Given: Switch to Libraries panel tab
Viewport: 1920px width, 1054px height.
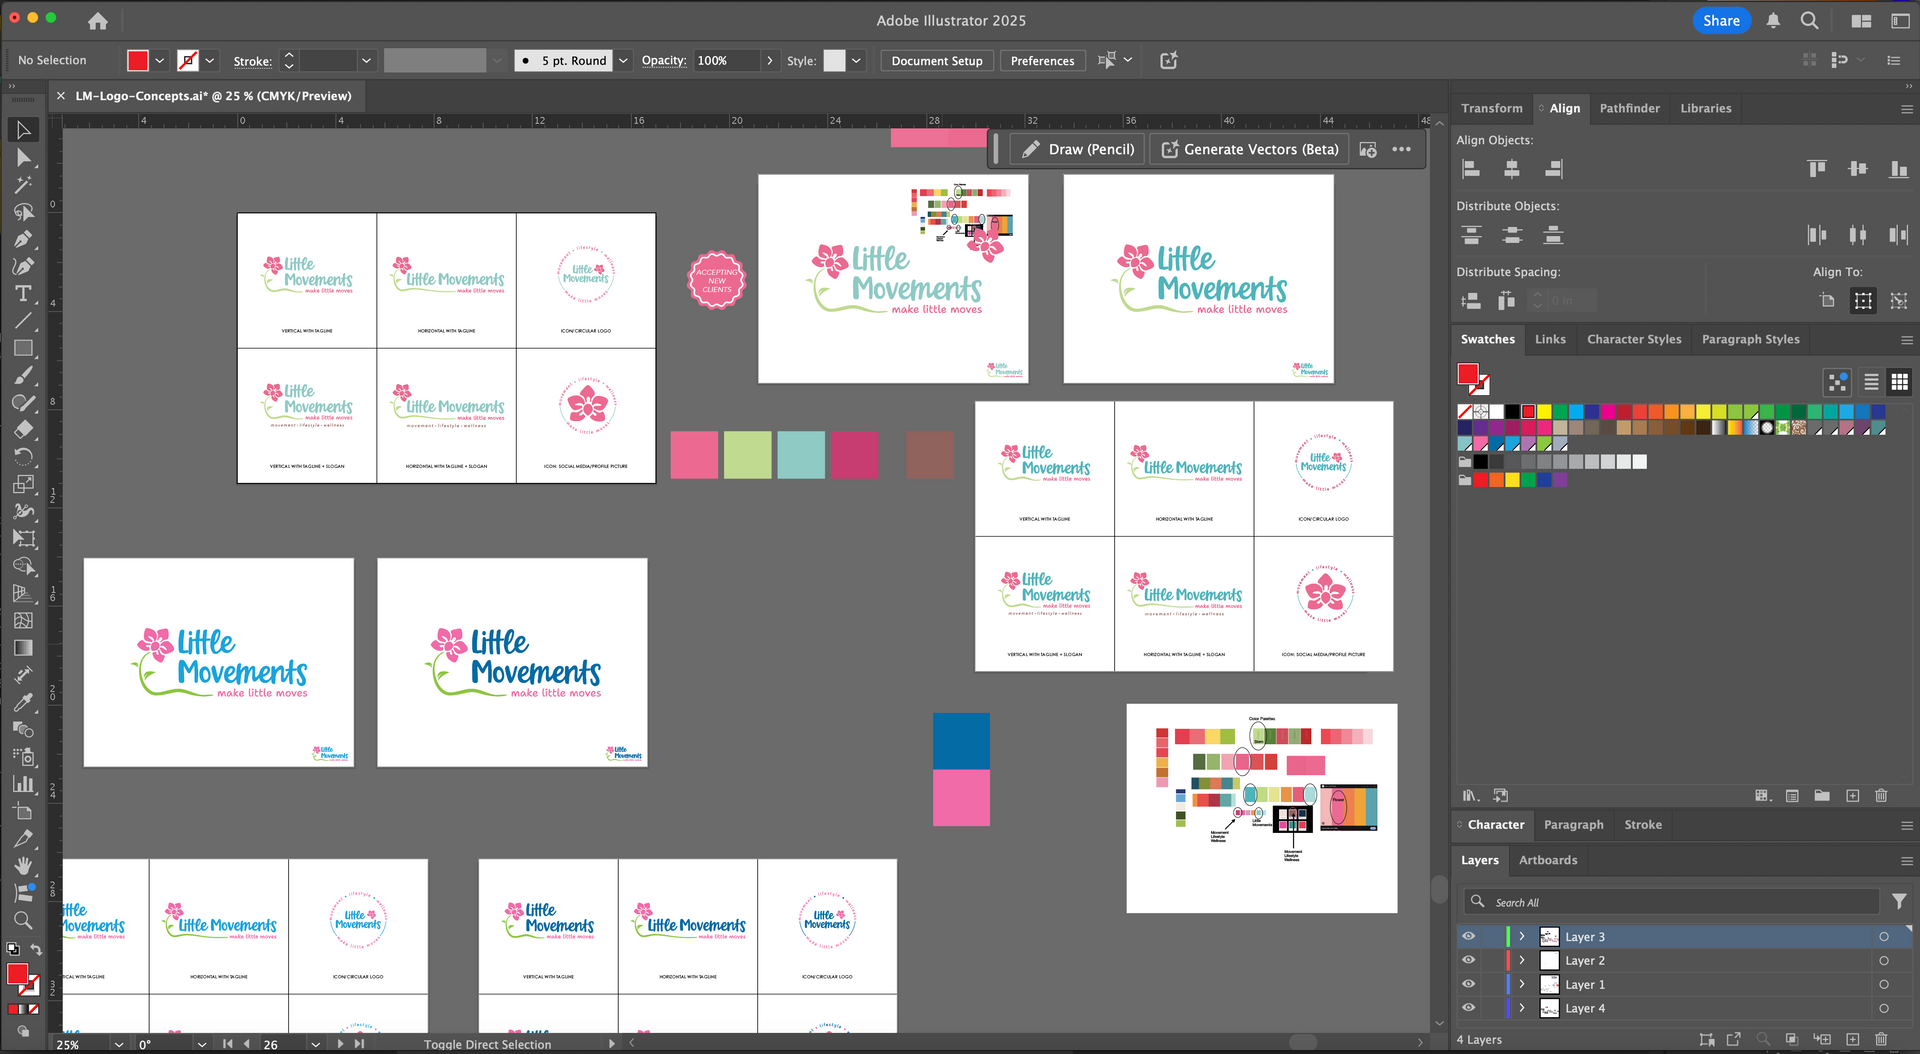Looking at the screenshot, I should [1705, 108].
